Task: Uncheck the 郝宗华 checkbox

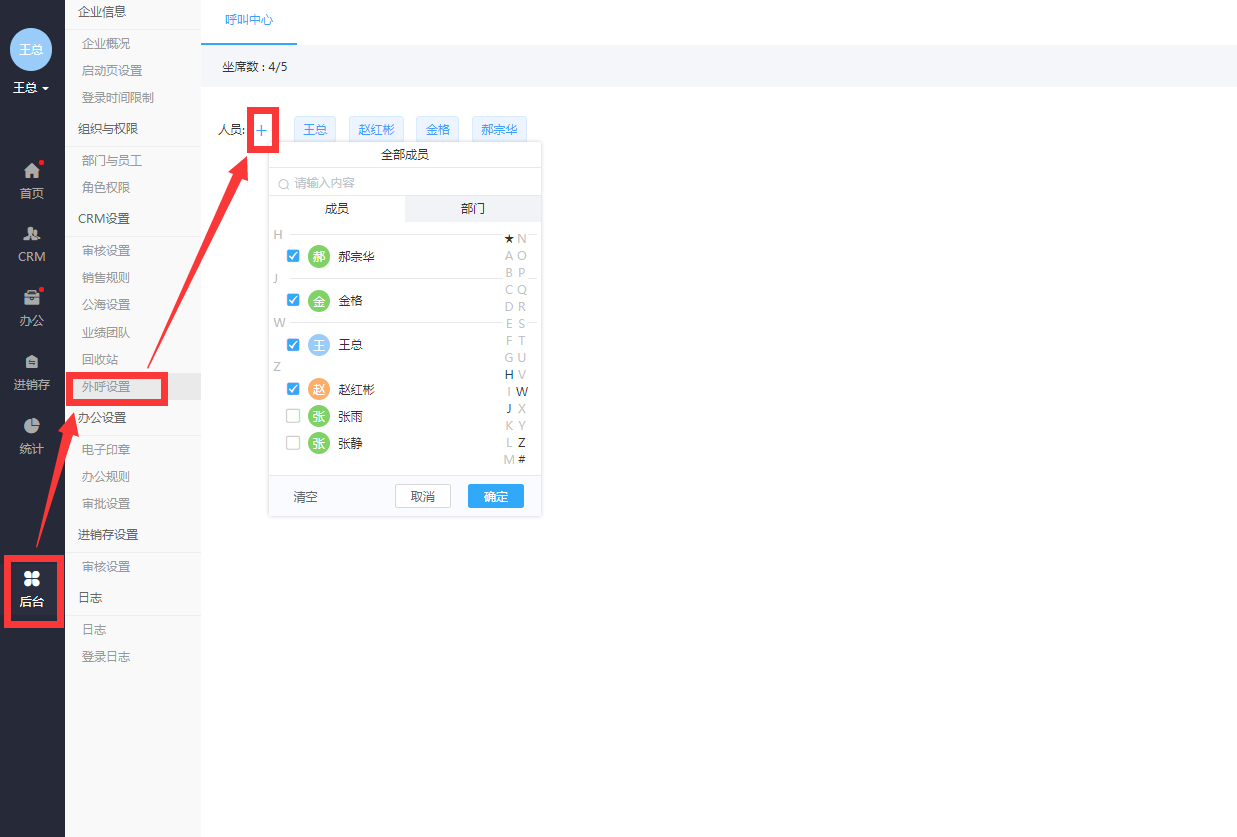Action: [x=293, y=256]
